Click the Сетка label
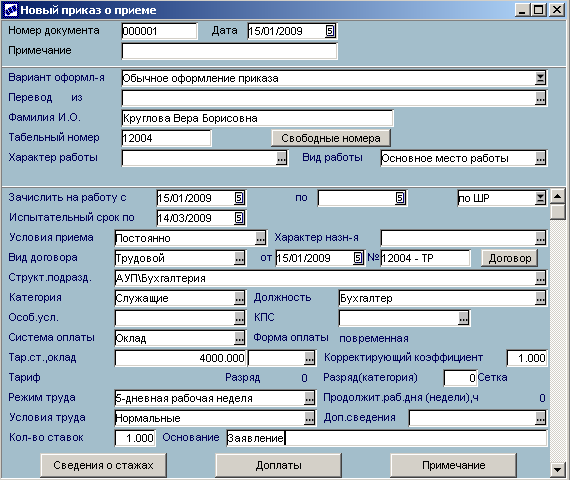This screenshot has width=570, height=480. pyautogui.click(x=493, y=377)
